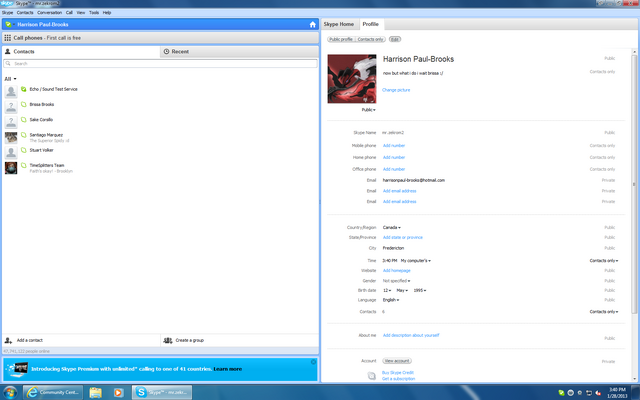Viewport: 640px width, 400px height.
Task: Click the View account button
Action: (397, 361)
